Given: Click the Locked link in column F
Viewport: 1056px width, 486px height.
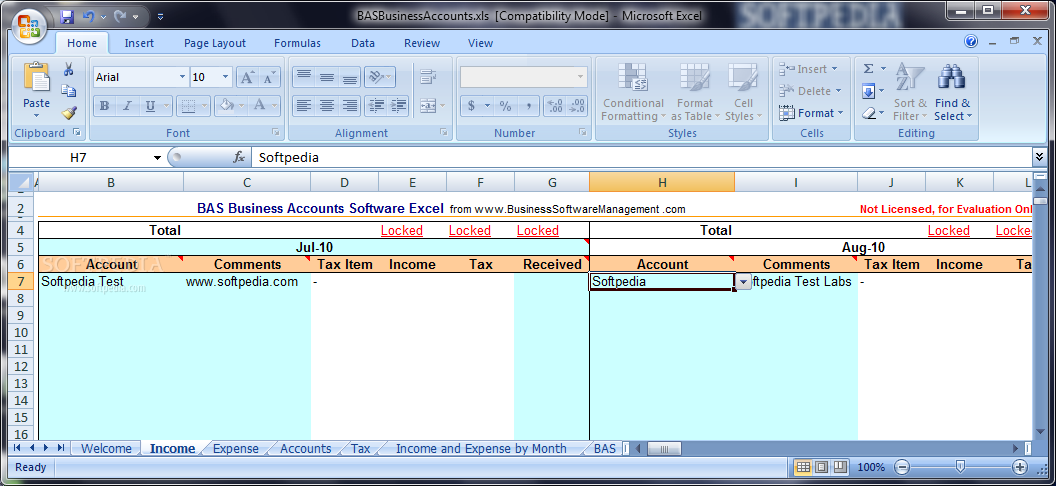Looking at the screenshot, I should 469,230.
